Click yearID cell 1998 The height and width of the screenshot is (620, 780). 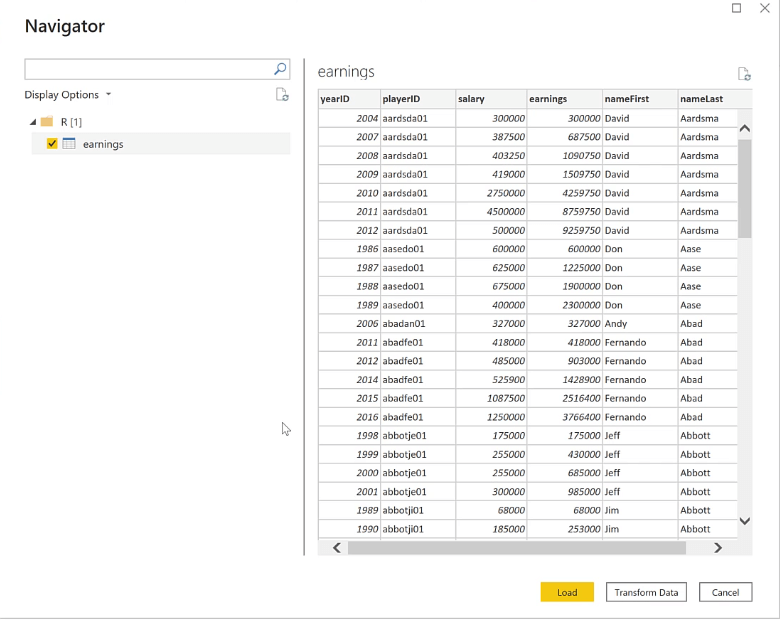point(349,435)
